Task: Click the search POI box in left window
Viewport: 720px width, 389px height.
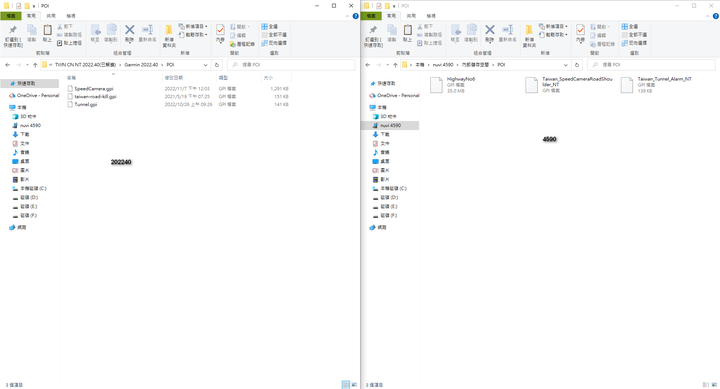Action: coord(292,65)
